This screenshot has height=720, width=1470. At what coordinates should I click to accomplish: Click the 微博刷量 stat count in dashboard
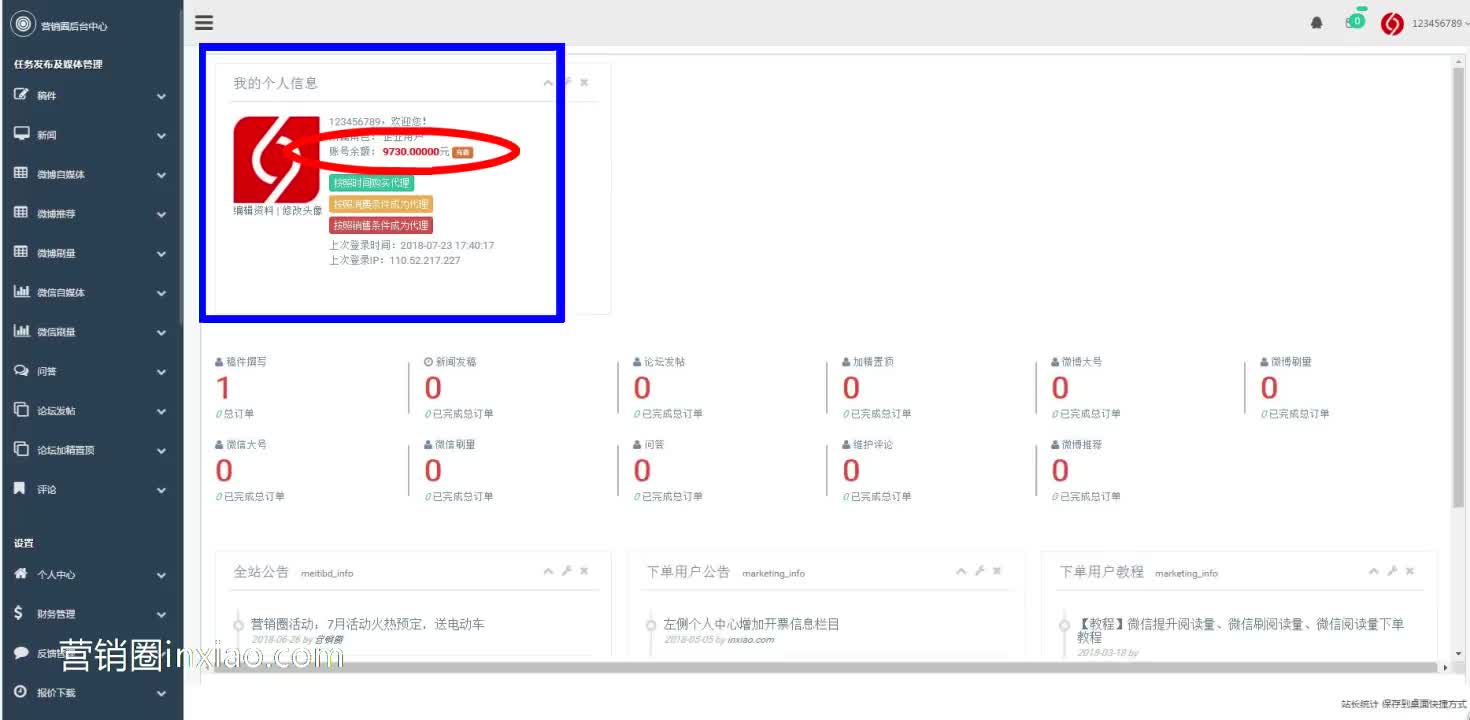tap(1269, 388)
